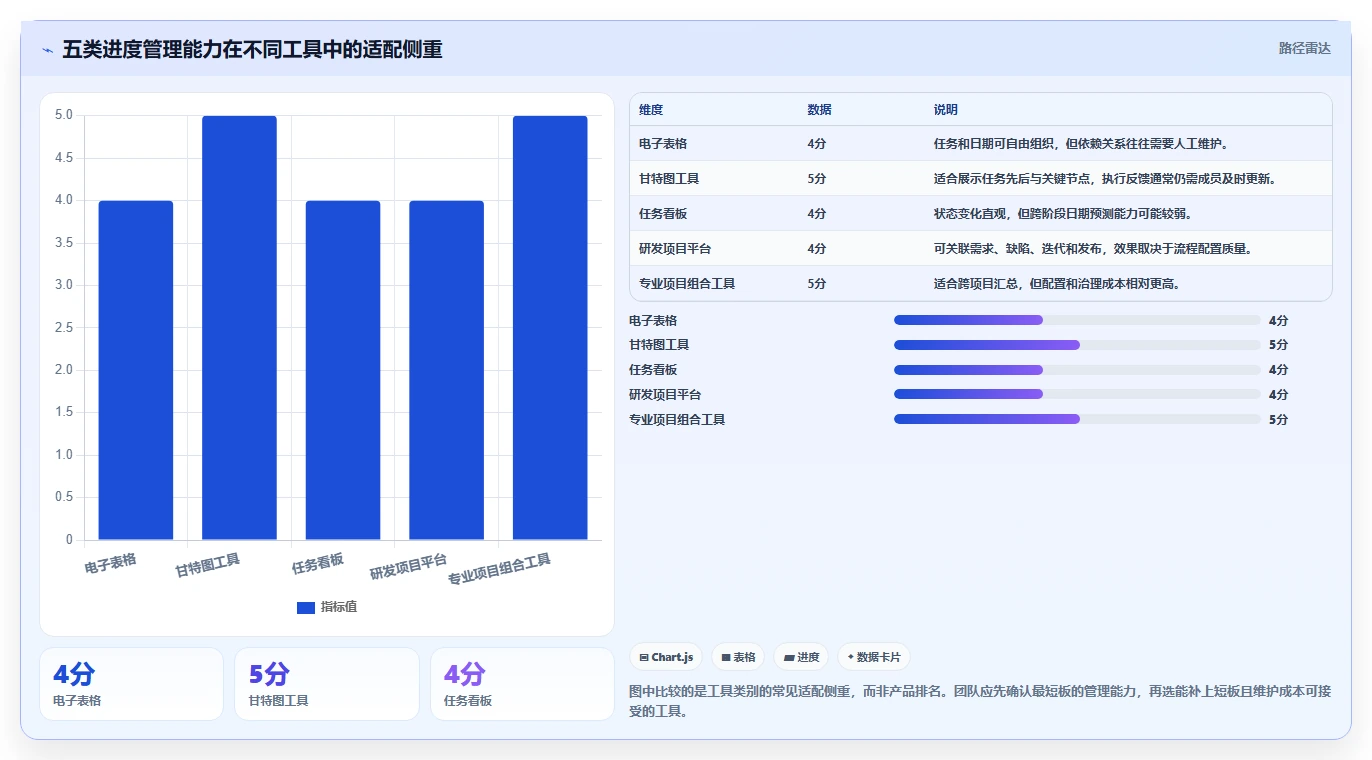
Task: Click the 任务看板 cell in the table
Action: (x=663, y=213)
